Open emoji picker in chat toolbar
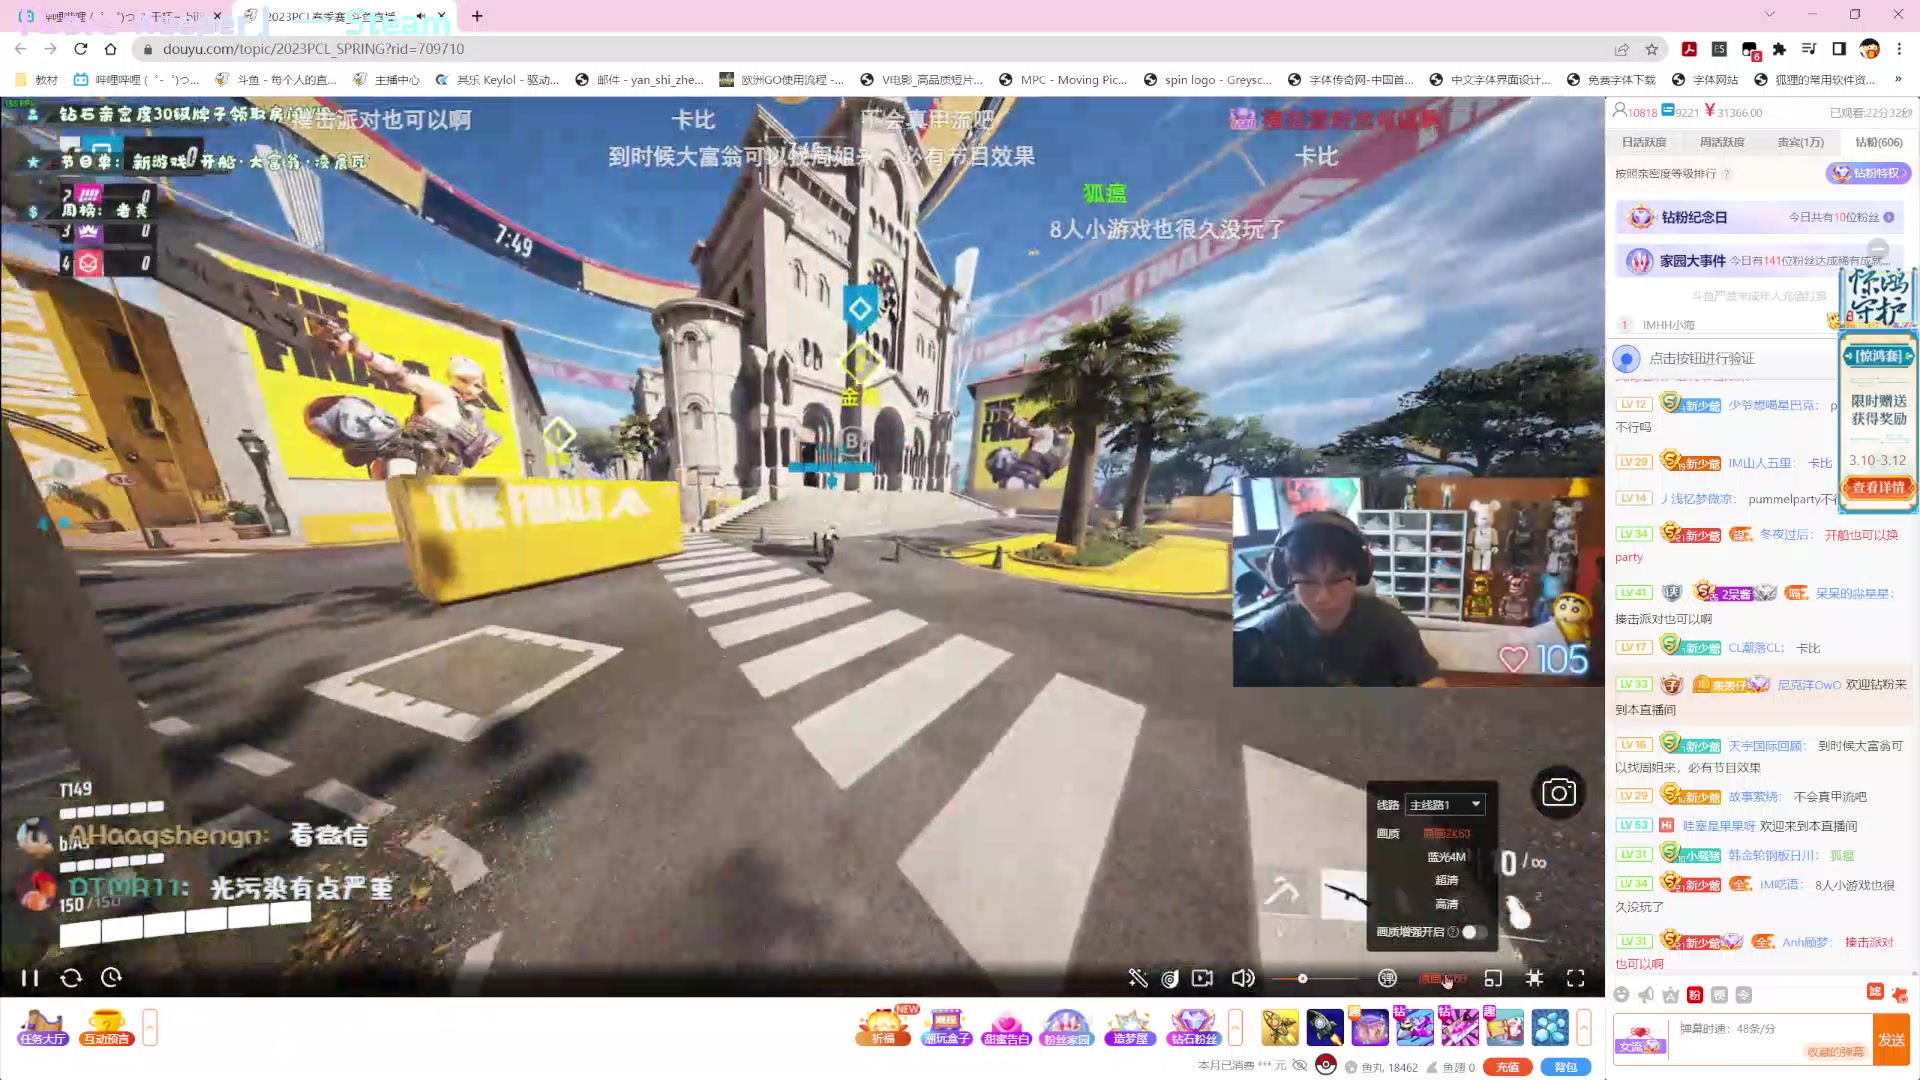Viewport: 1920px width, 1080px height. click(1621, 995)
